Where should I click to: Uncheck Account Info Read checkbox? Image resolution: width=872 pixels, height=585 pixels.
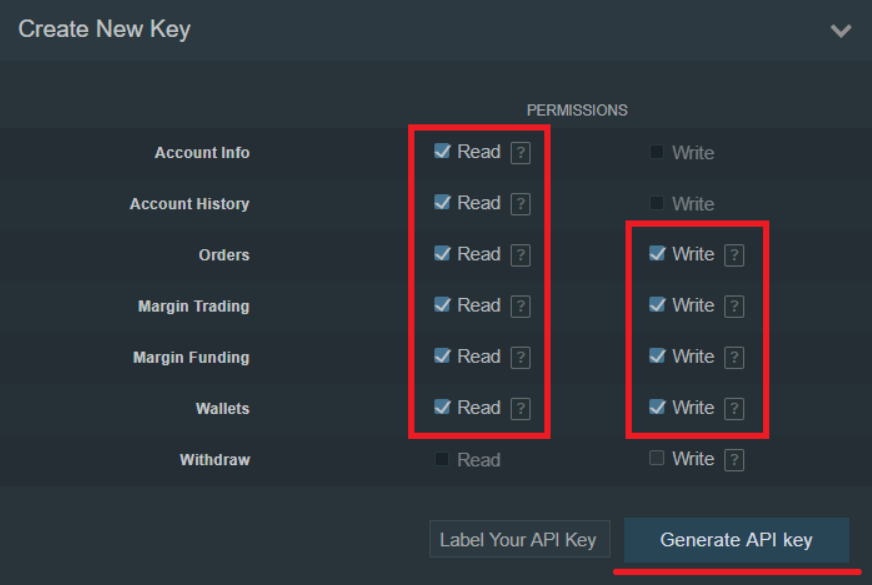click(442, 152)
